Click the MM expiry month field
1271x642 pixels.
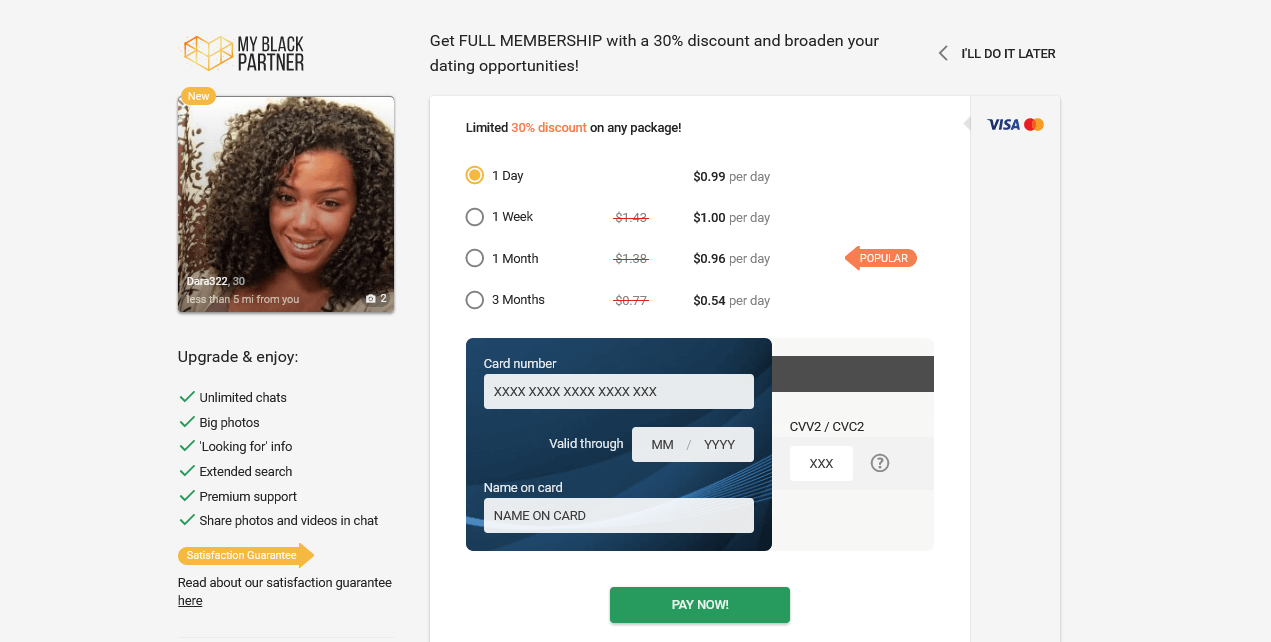pos(662,445)
